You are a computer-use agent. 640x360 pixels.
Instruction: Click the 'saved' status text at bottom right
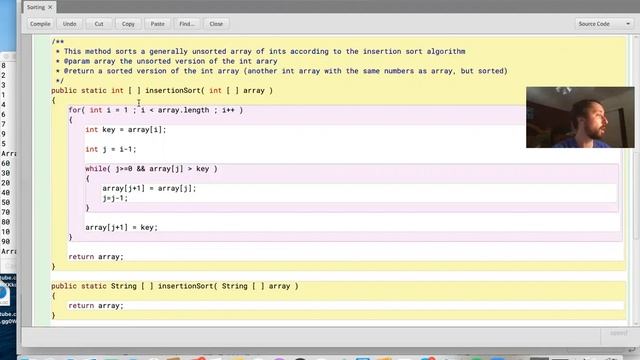[x=619, y=333]
